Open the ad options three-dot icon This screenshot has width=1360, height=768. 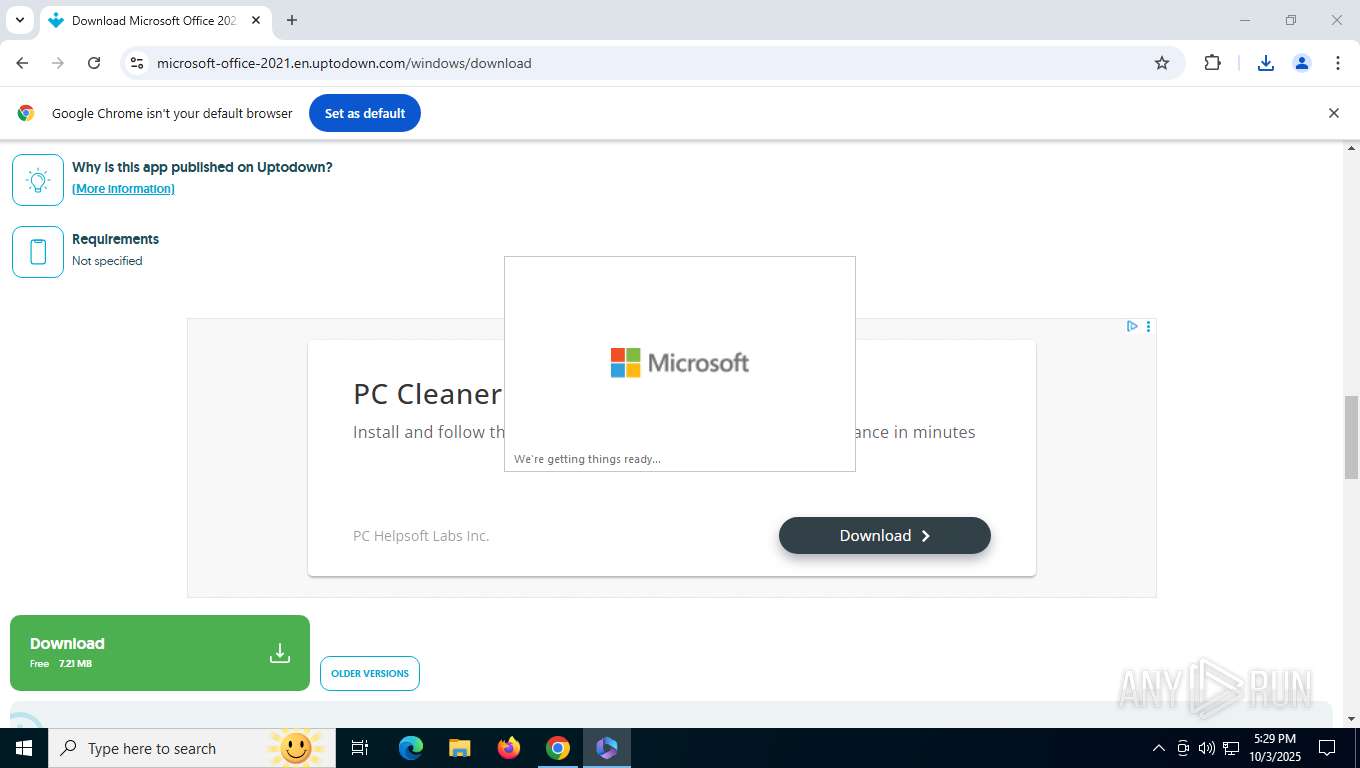coord(1148,326)
